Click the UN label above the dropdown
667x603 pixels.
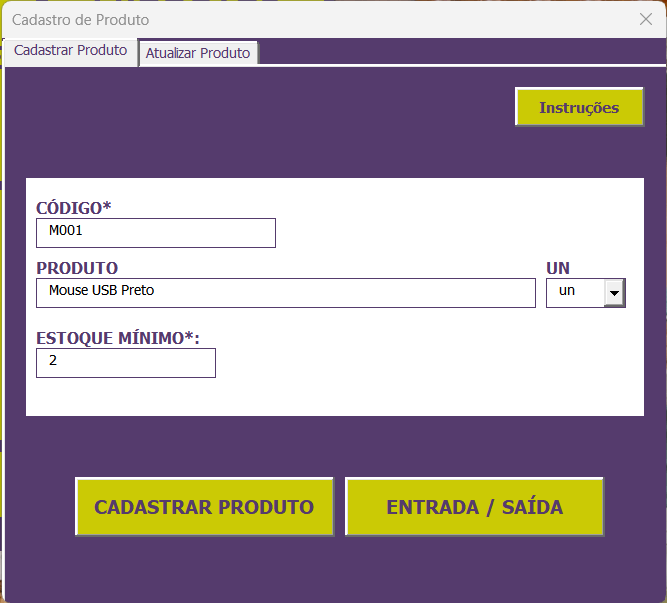pyautogui.click(x=558, y=268)
